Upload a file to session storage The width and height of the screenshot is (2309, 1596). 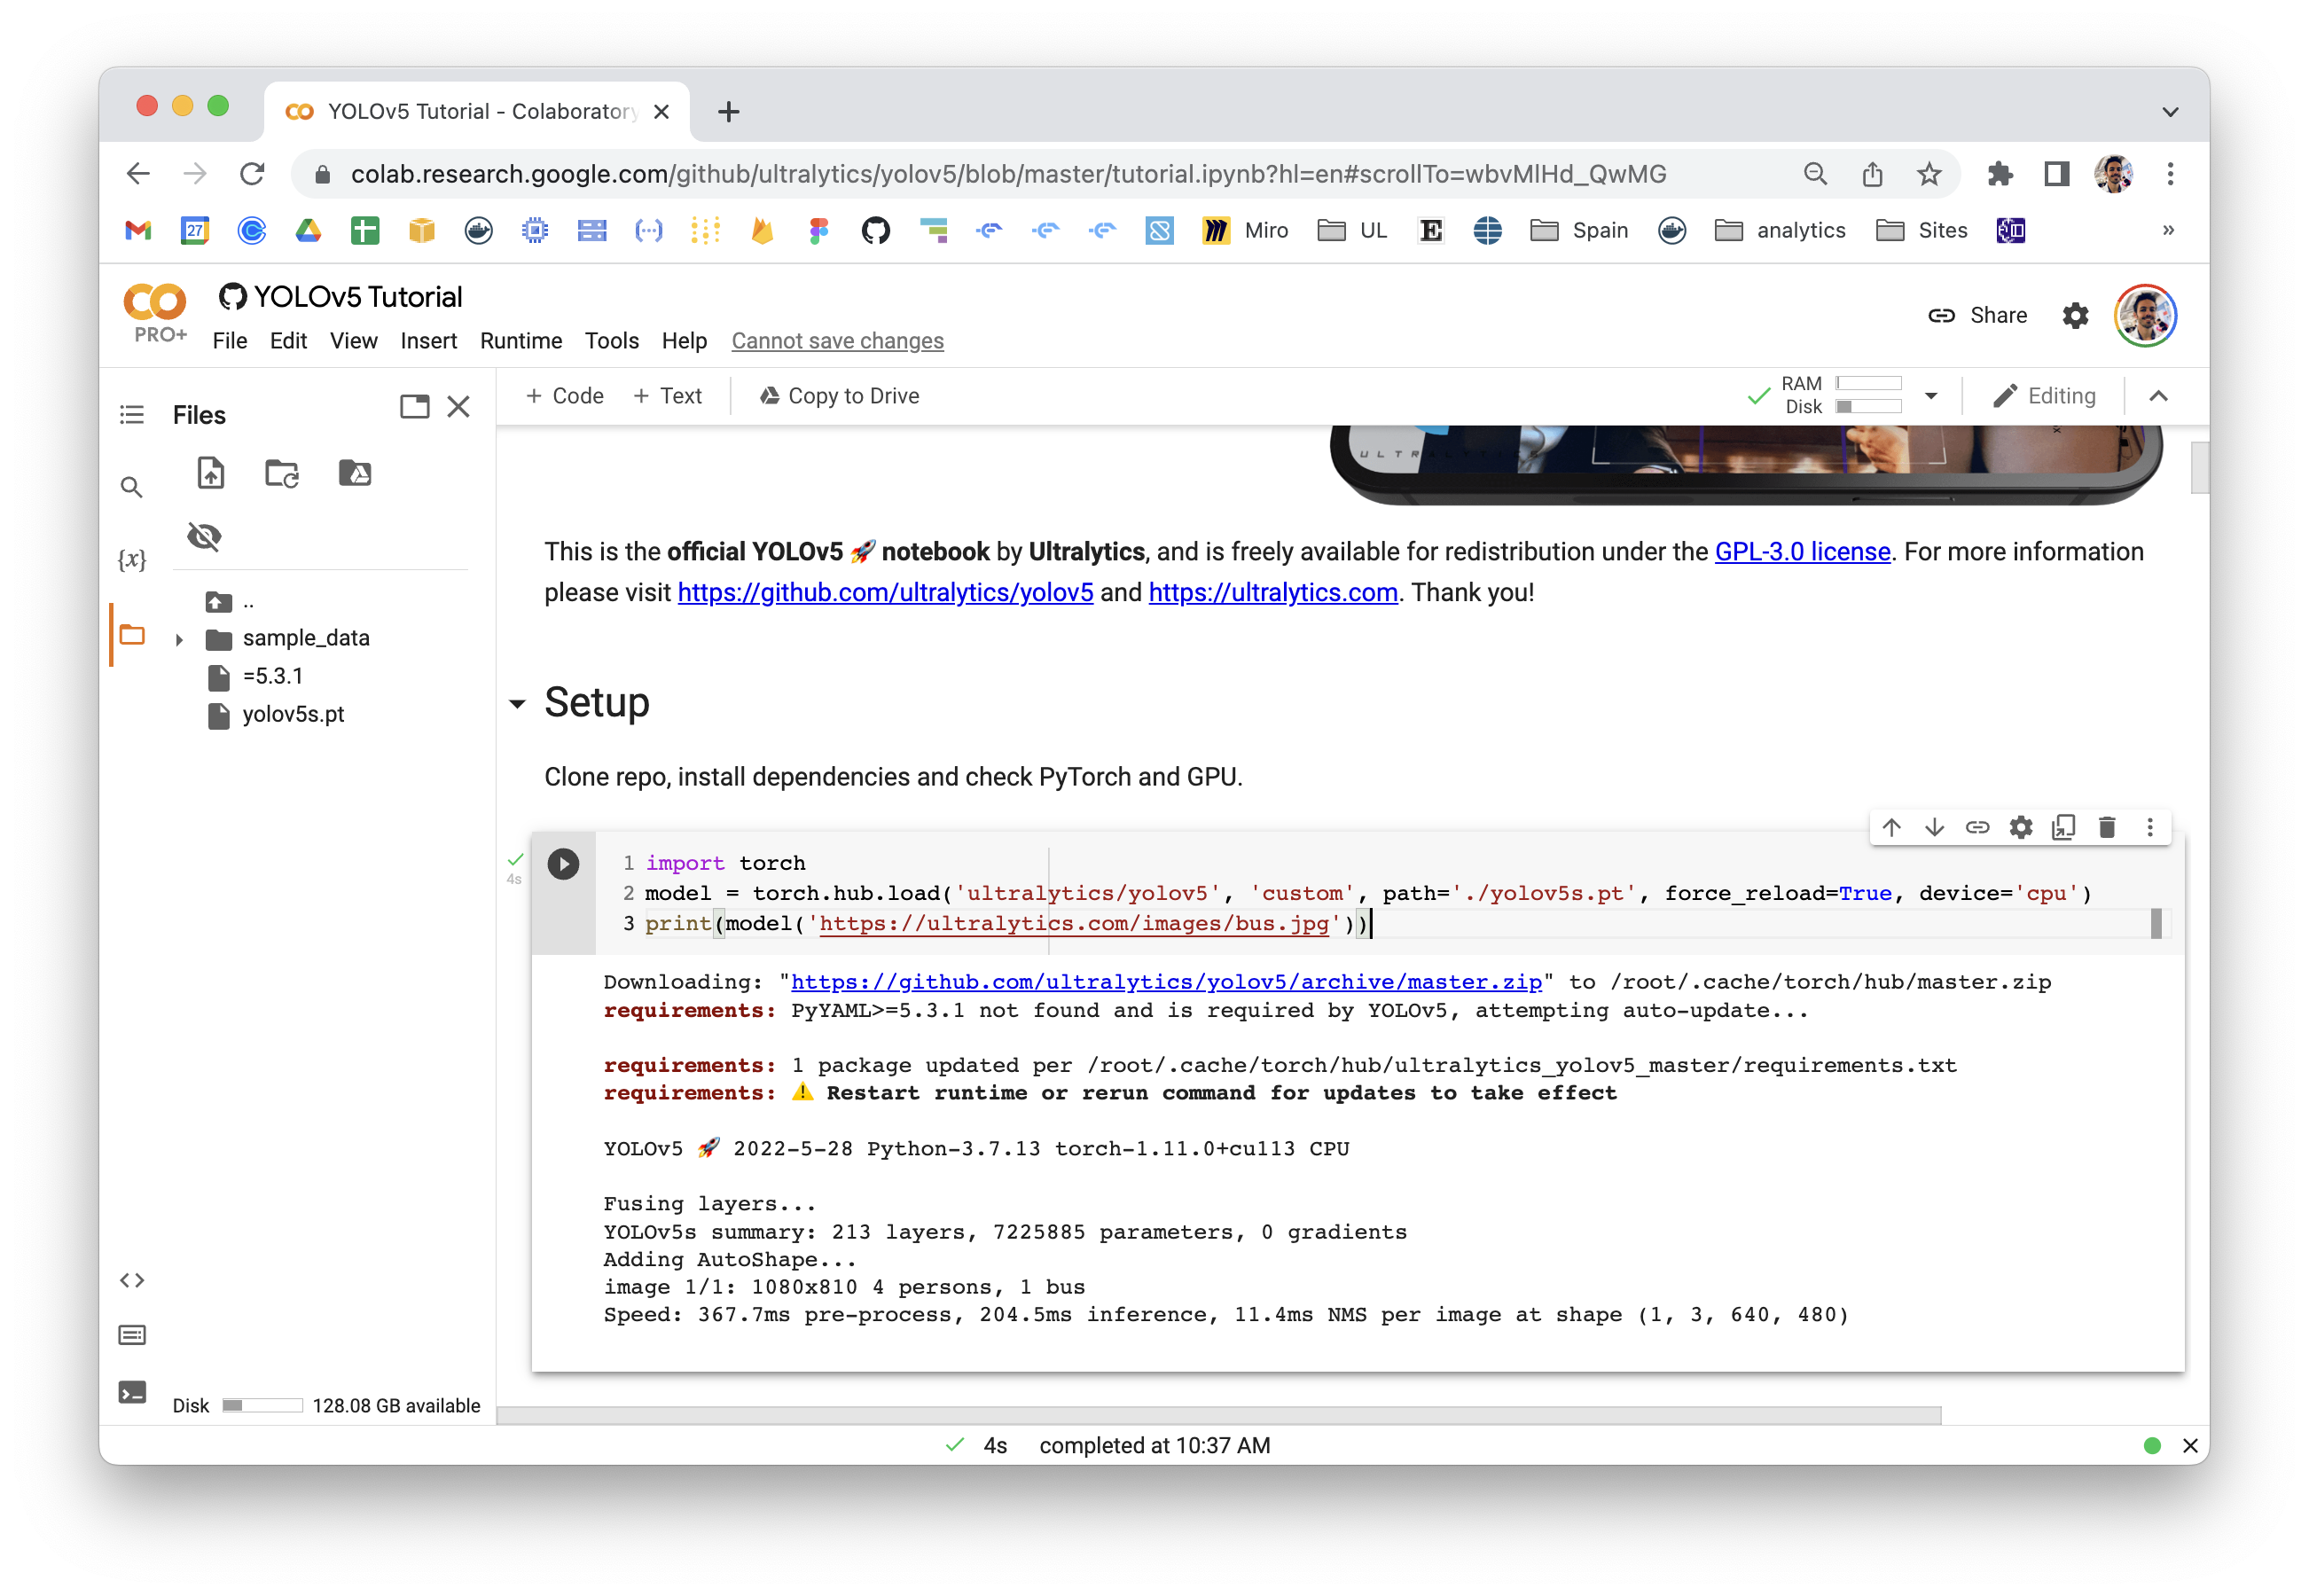pyautogui.click(x=209, y=473)
